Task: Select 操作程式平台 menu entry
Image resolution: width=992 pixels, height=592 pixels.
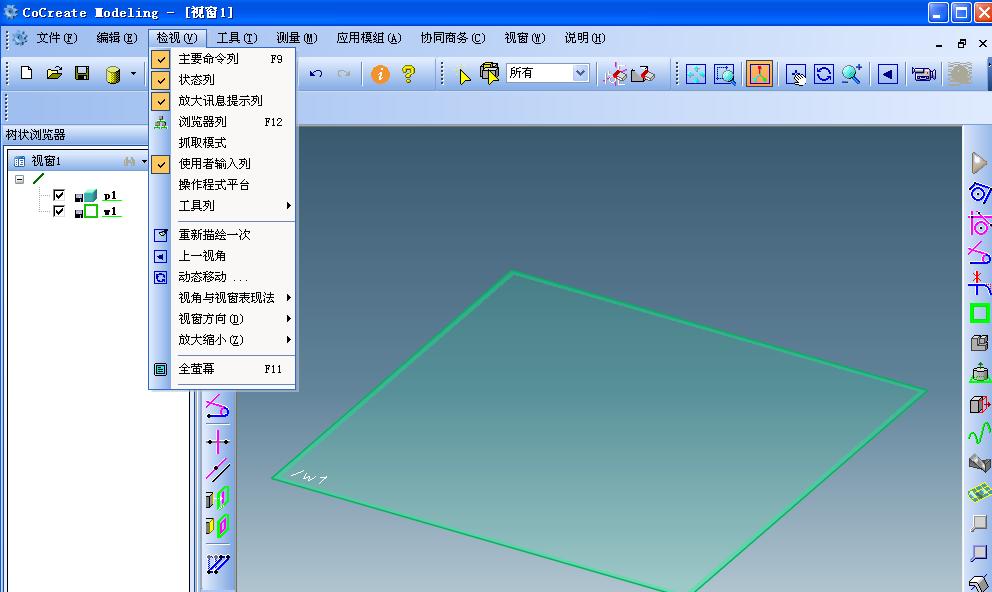Action: 223,185
